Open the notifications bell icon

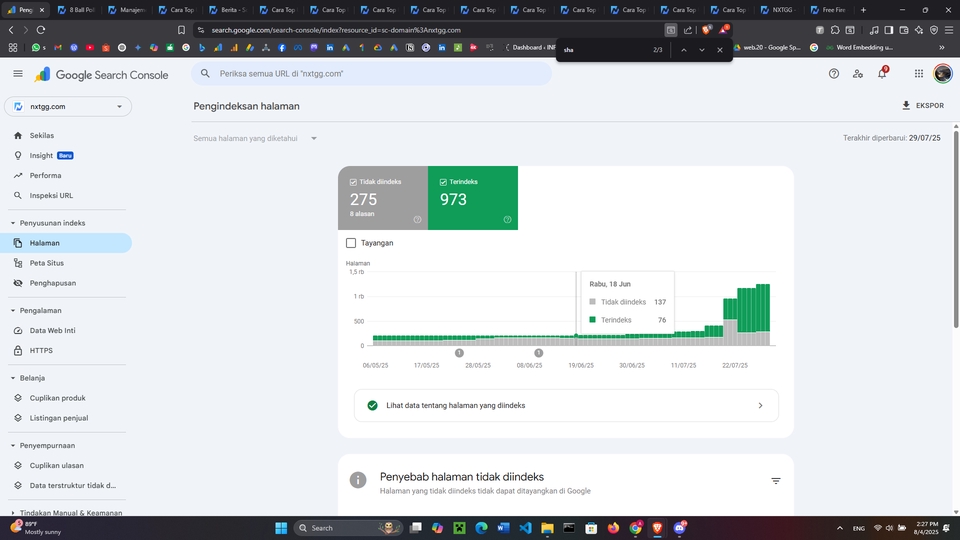coord(882,74)
